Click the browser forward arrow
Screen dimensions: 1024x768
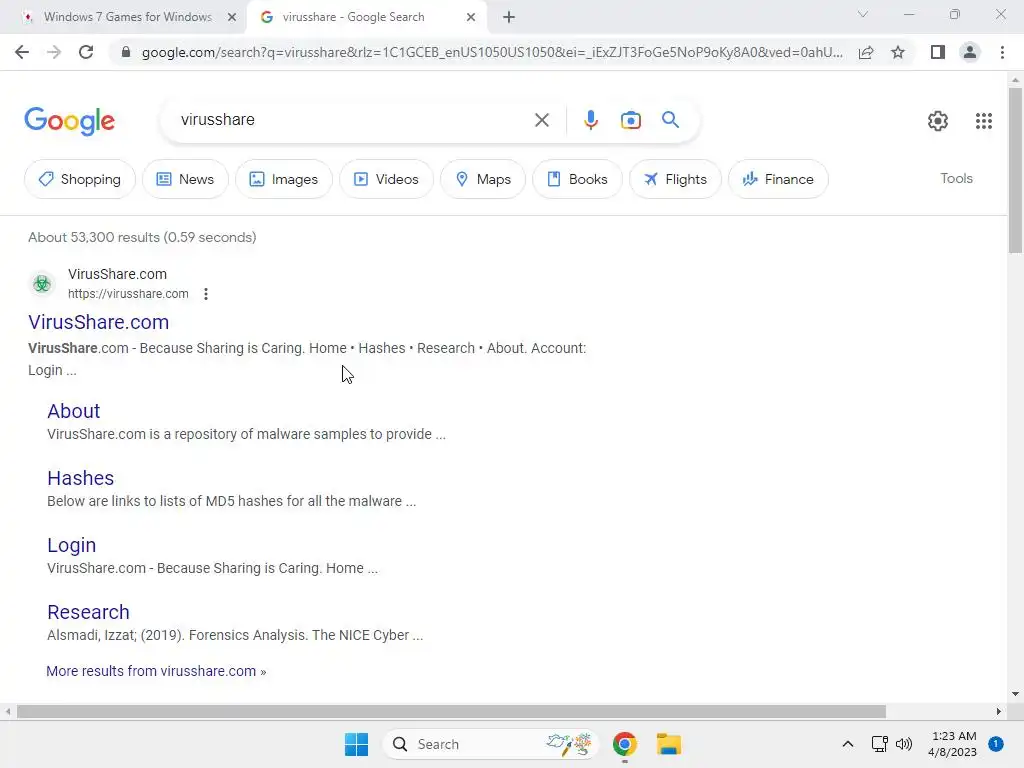[54, 52]
